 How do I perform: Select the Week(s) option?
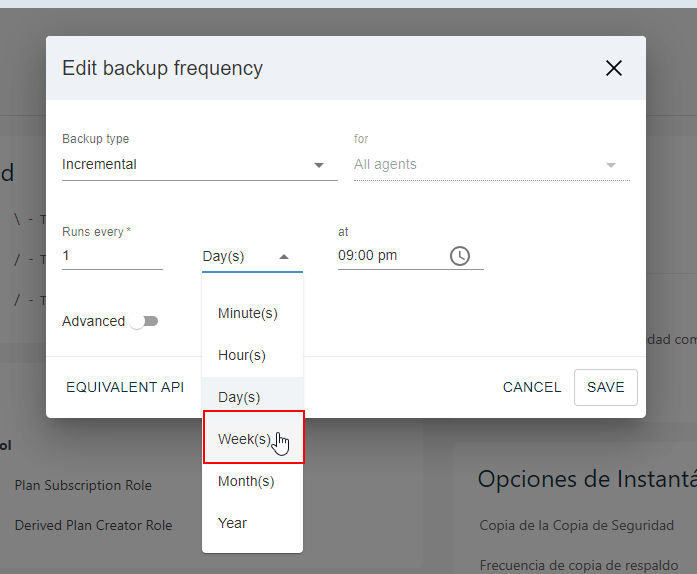point(245,439)
